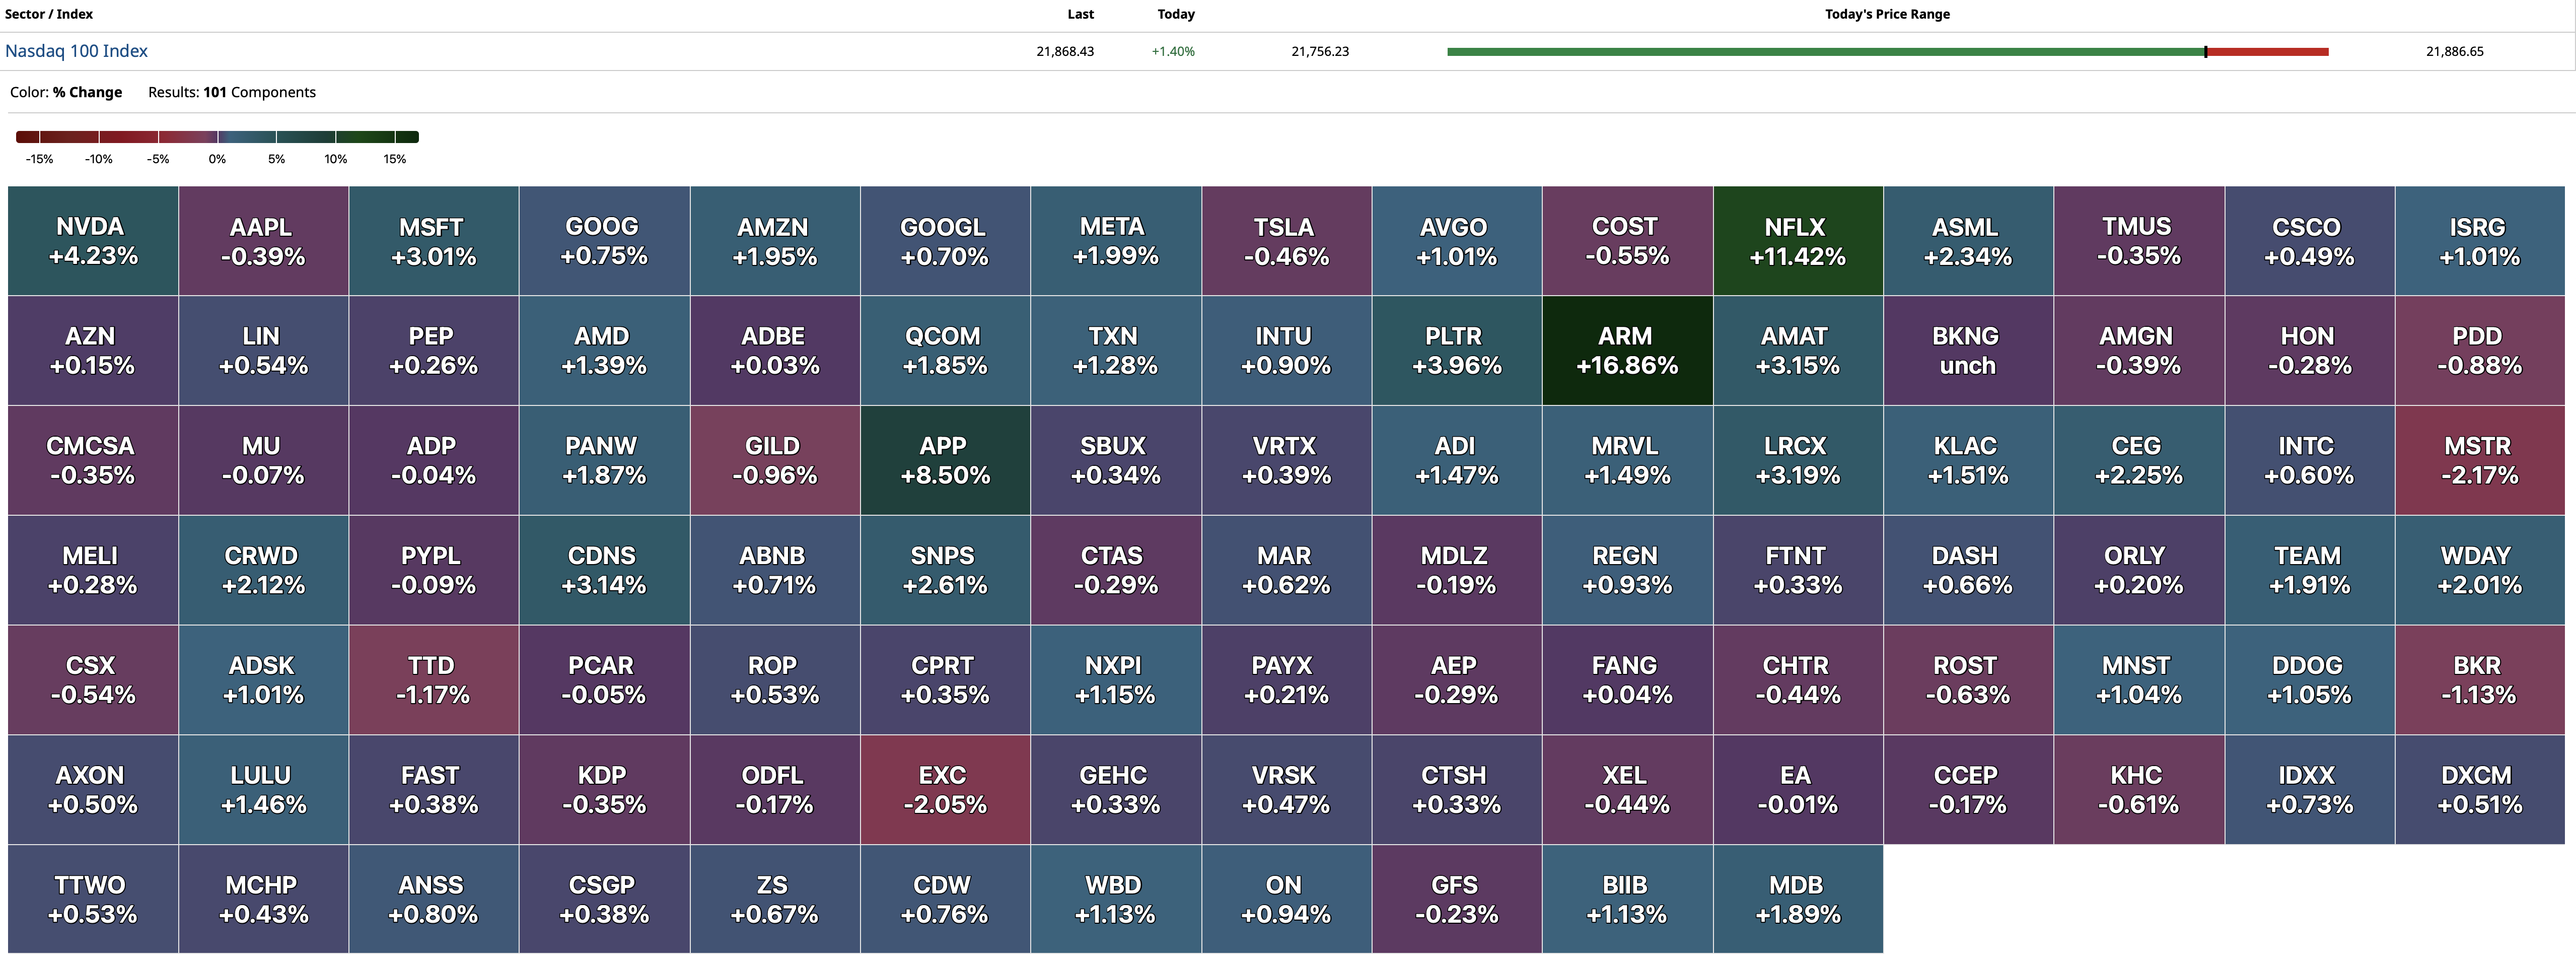Click the APP +8.50% tile
The image size is (2576, 964).
(945, 460)
